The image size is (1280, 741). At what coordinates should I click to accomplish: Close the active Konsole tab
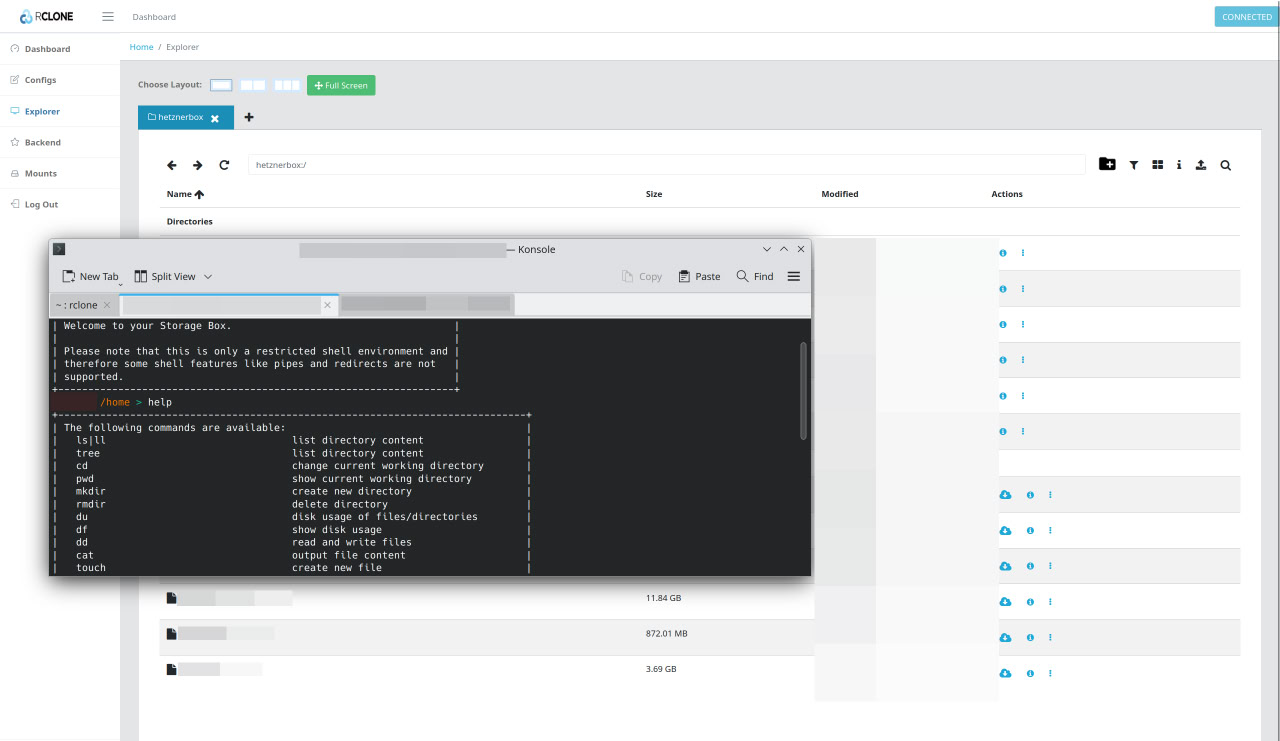tap(327, 305)
